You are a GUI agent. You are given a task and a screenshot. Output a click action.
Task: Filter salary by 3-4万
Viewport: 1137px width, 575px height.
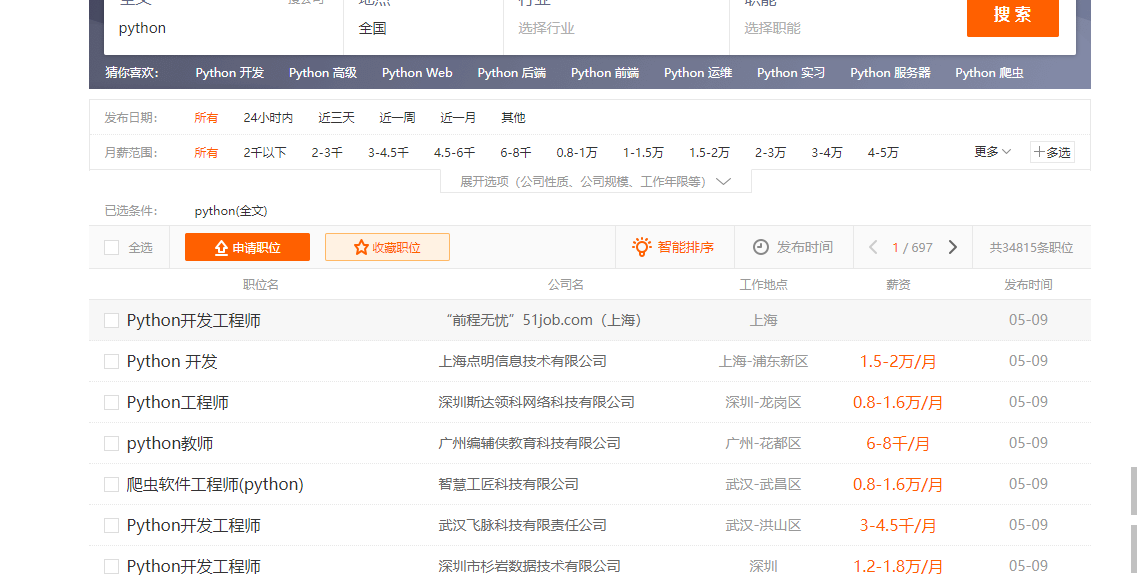(827, 152)
